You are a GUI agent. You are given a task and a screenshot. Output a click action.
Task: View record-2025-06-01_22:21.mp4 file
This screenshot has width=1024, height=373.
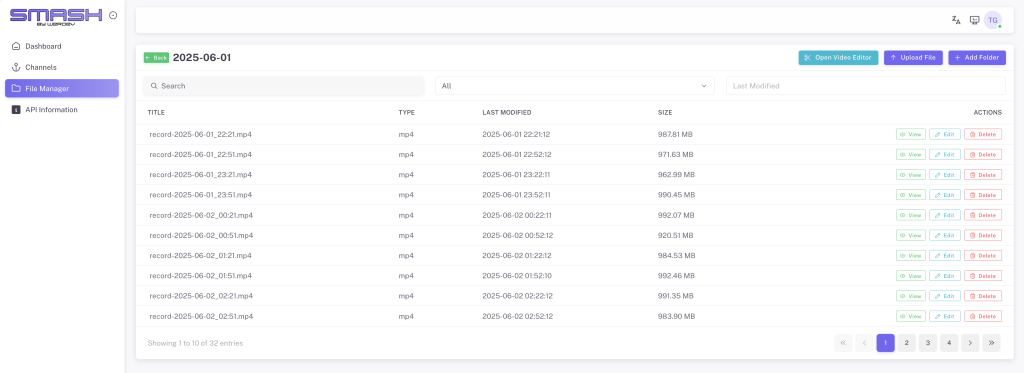pos(910,135)
